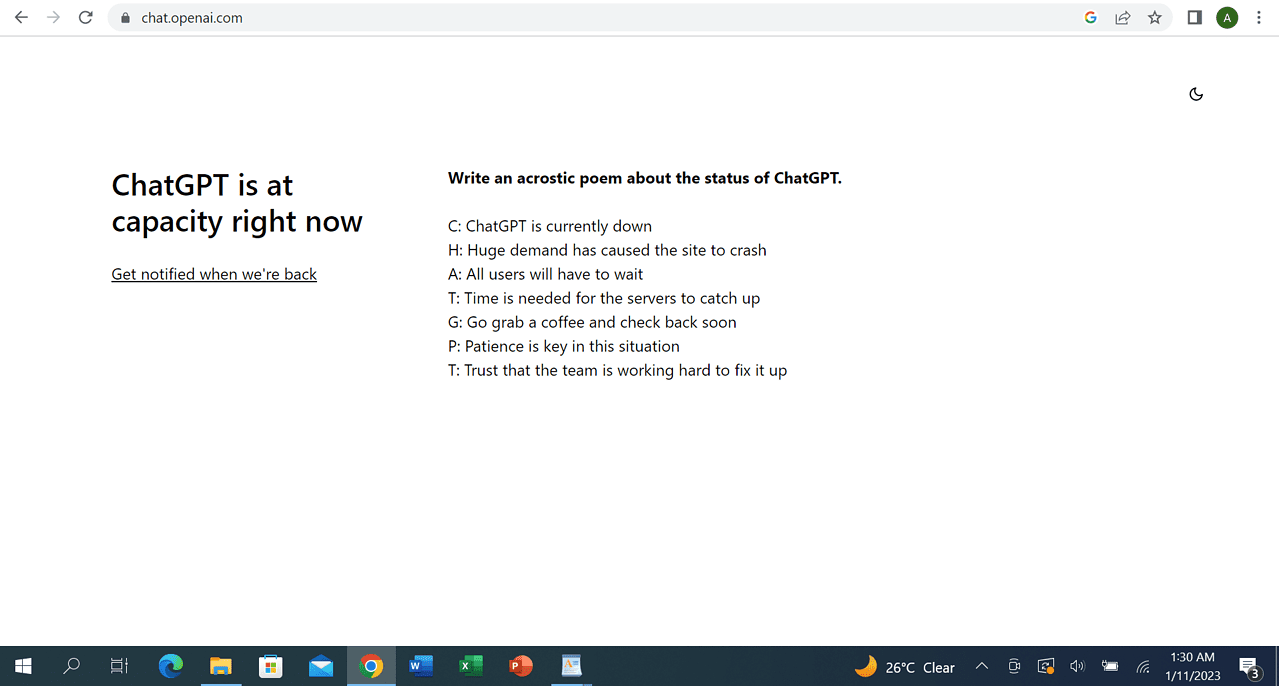This screenshot has height=686, width=1279.
Task: Open Chrome's three-dot menu
Action: pos(1259,18)
